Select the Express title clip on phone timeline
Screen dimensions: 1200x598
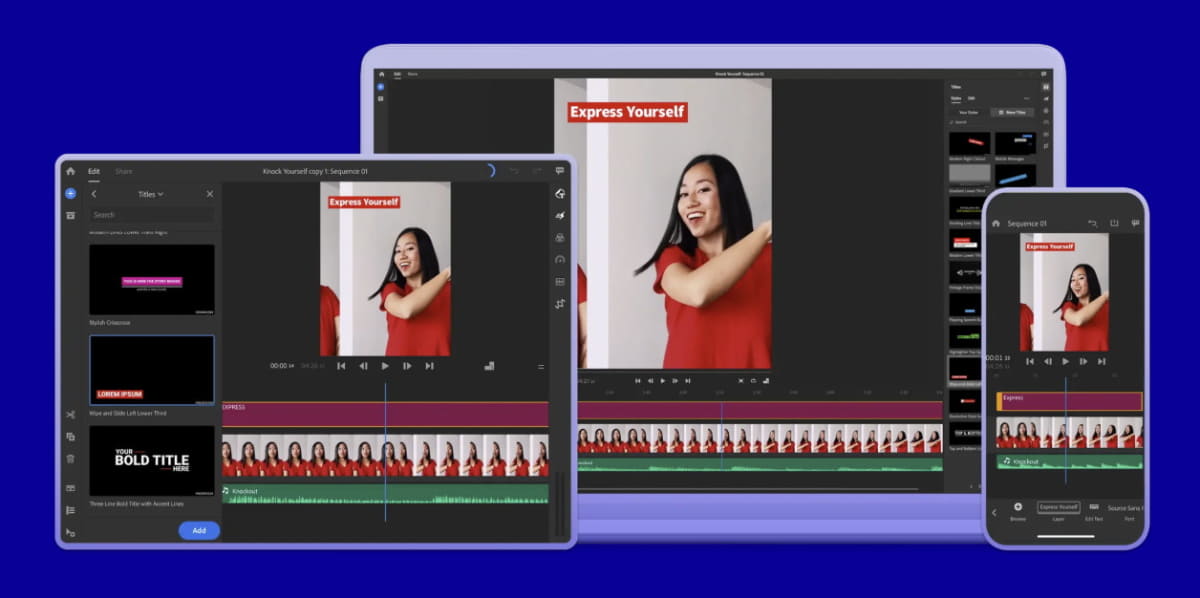[1069, 401]
